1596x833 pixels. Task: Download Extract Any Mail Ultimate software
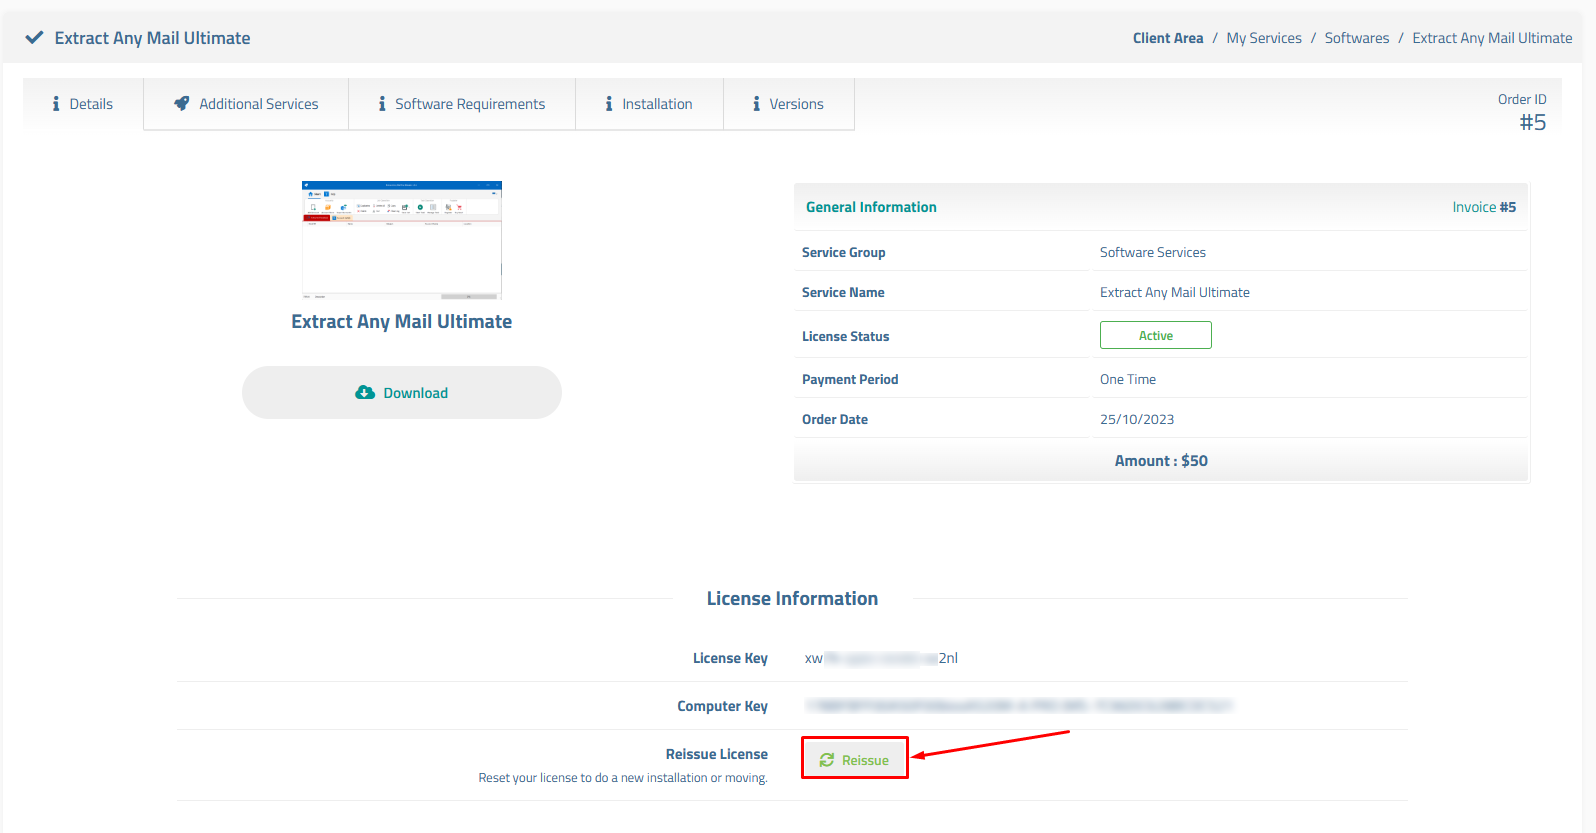402,392
